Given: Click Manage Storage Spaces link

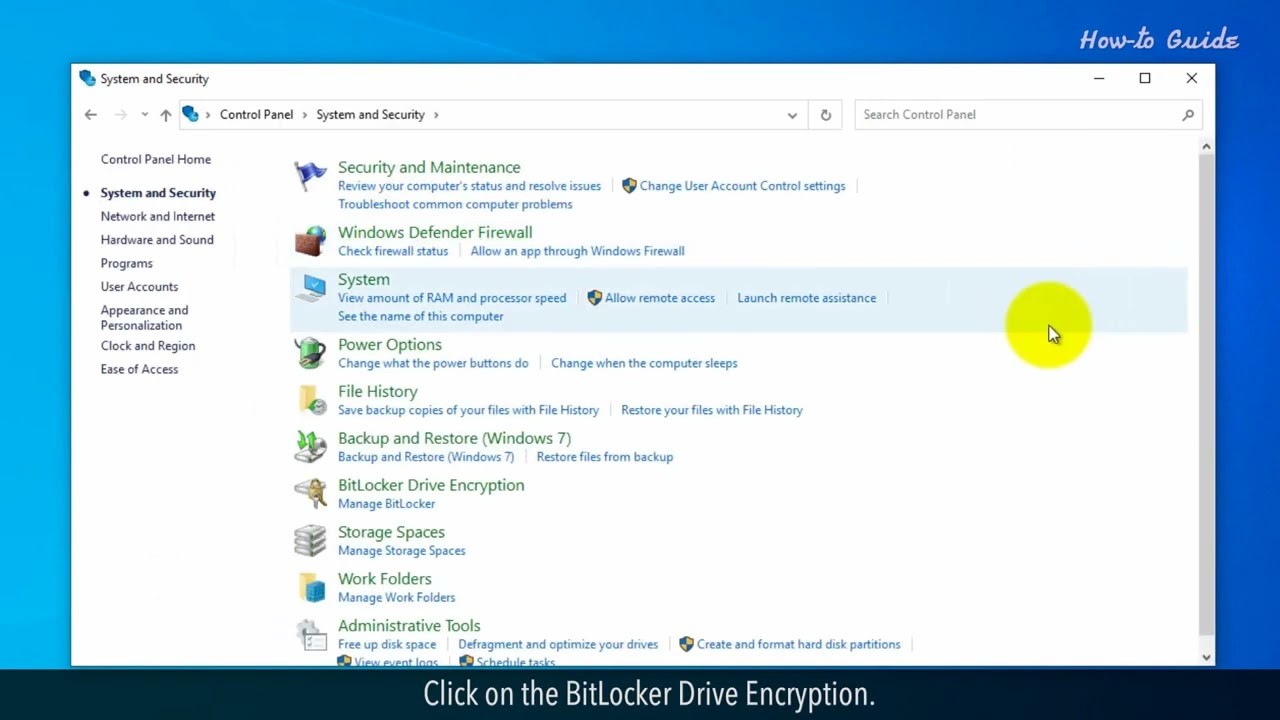Looking at the screenshot, I should [x=401, y=551].
